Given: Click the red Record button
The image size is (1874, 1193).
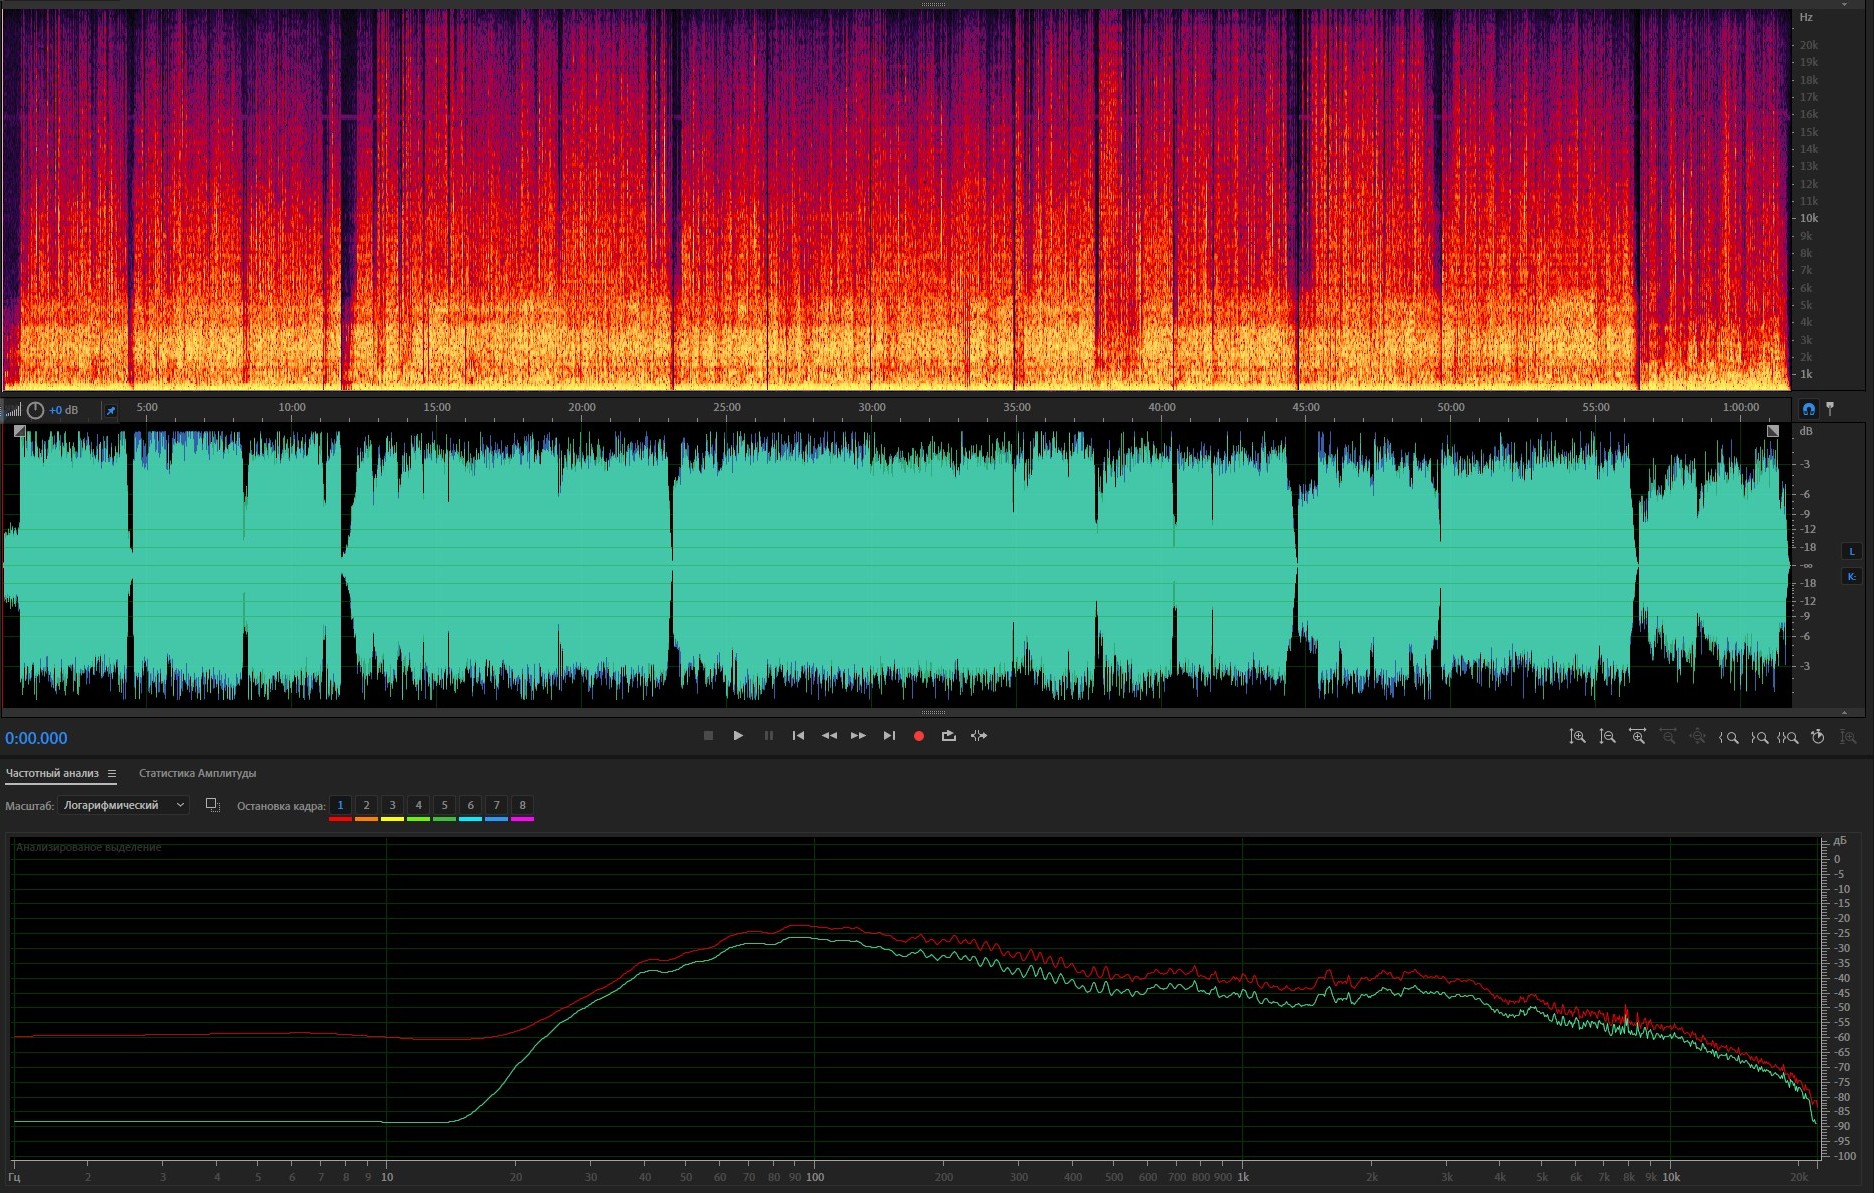Looking at the screenshot, I should pos(918,736).
